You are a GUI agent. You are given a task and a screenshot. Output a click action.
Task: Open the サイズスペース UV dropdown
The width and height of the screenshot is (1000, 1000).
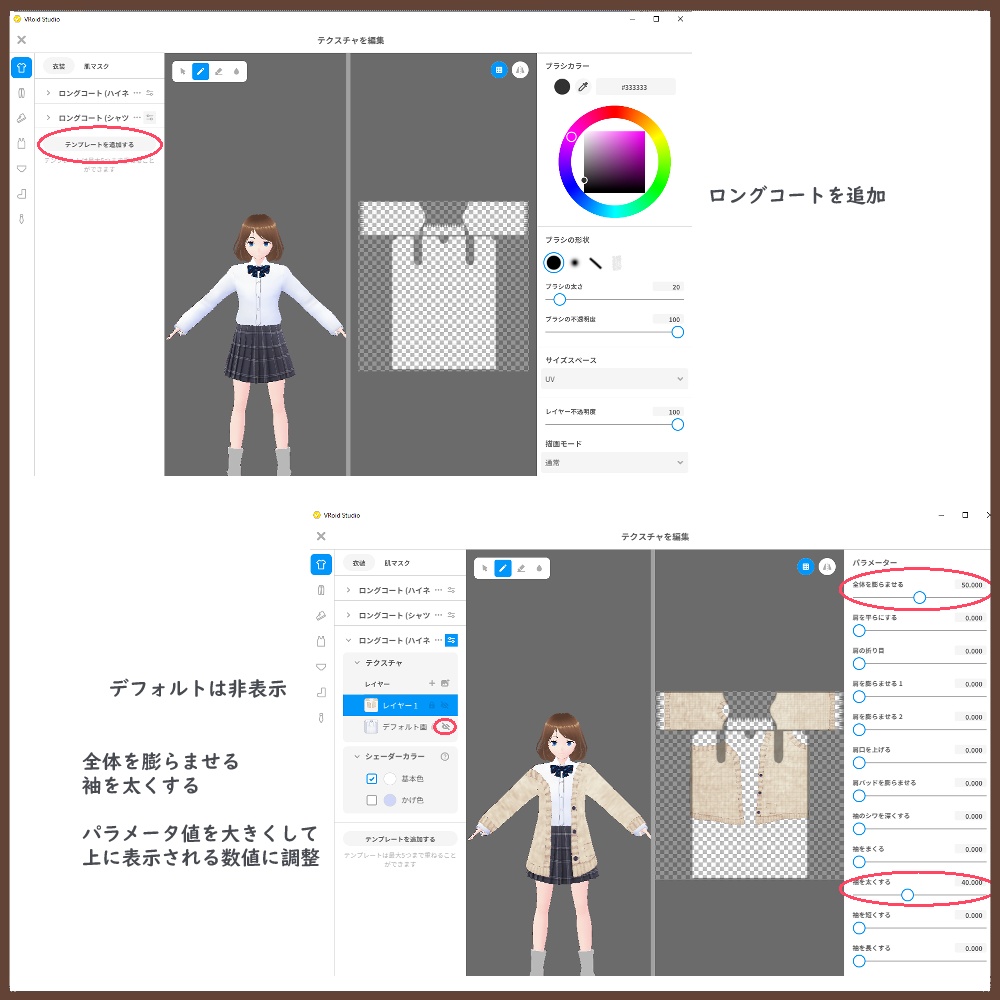[x=615, y=378]
